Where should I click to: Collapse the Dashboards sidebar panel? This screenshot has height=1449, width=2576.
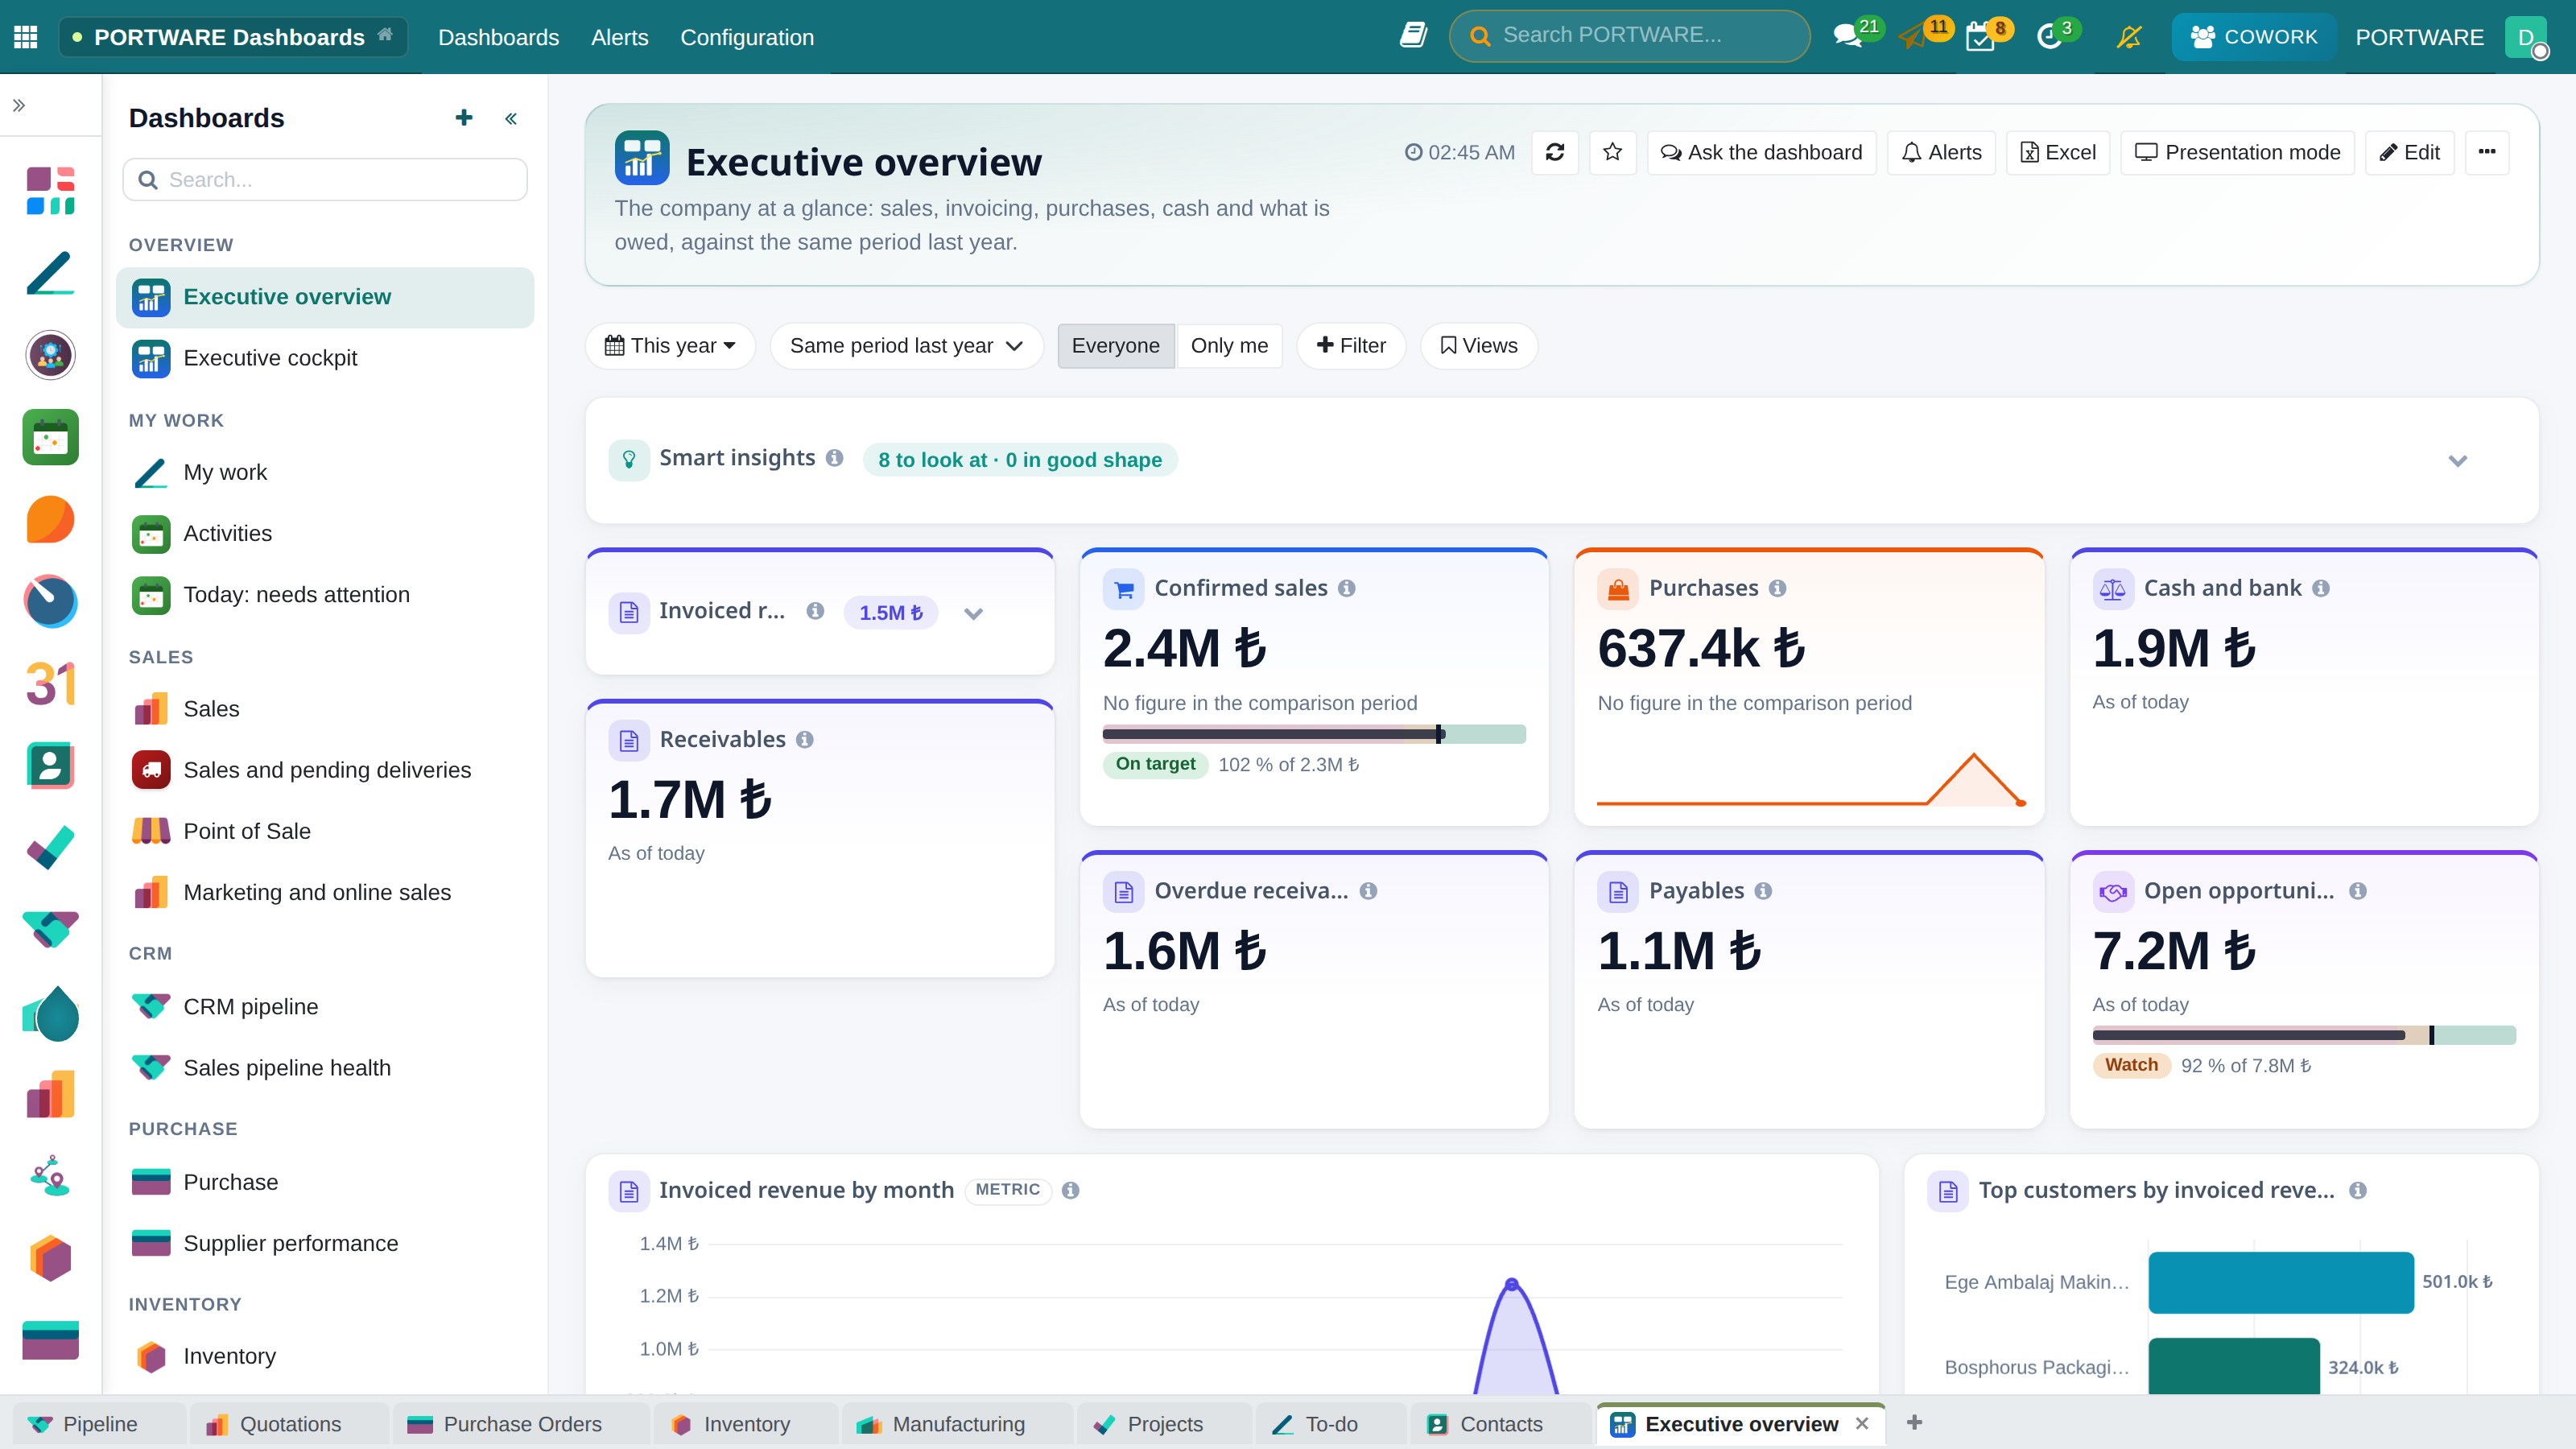[x=511, y=119]
